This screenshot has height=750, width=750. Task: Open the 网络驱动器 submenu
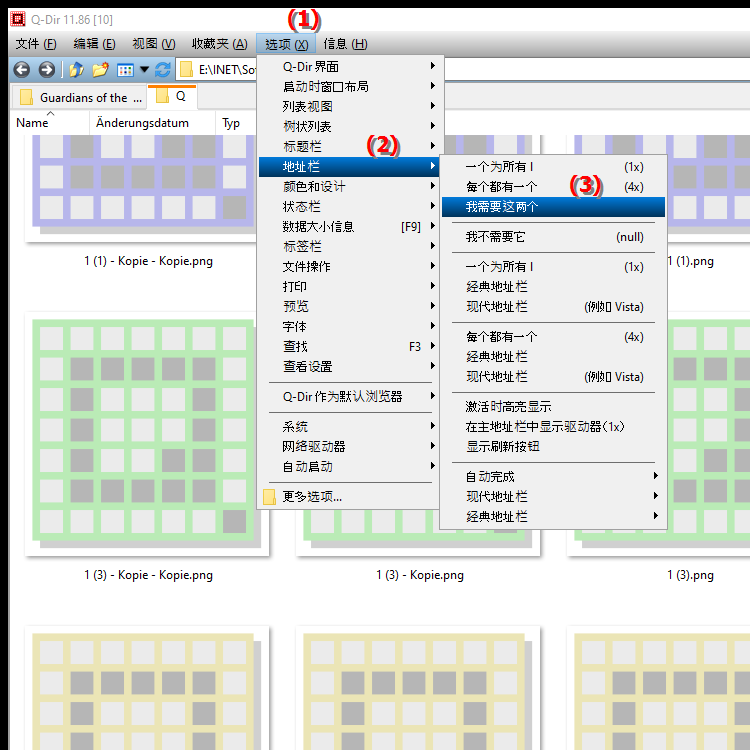pos(349,447)
